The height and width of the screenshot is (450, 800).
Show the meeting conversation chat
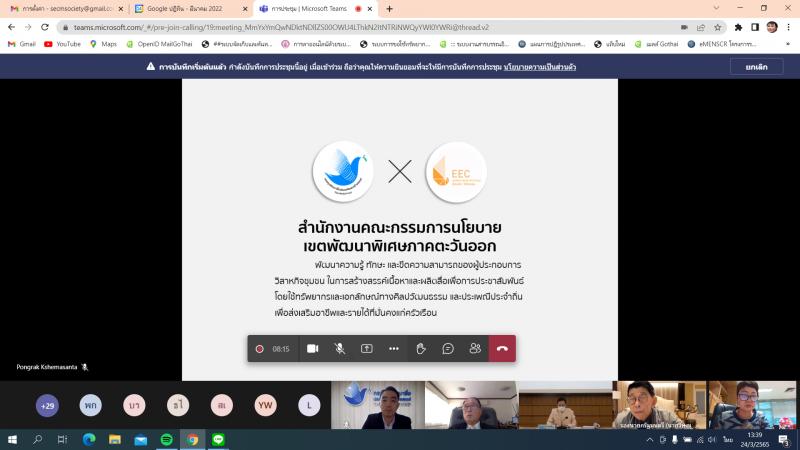point(448,348)
